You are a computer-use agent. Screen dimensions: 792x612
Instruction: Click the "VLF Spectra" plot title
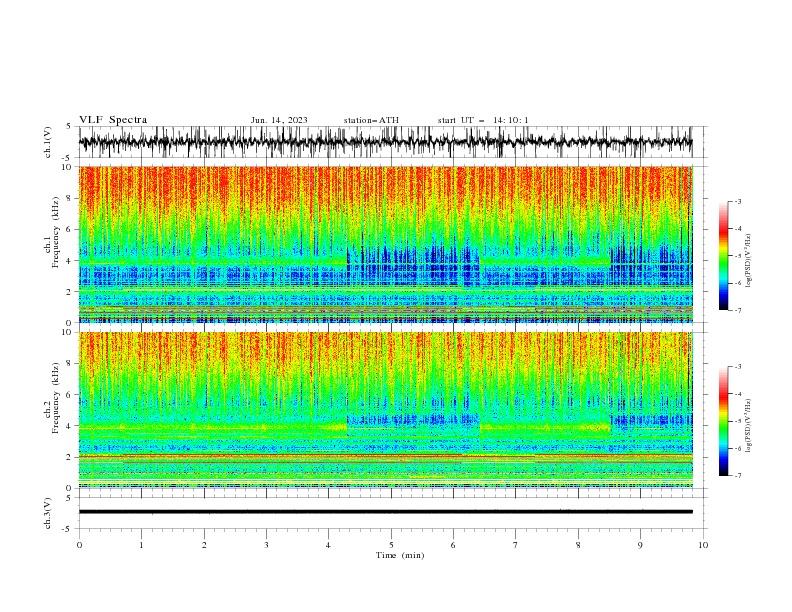[113, 120]
